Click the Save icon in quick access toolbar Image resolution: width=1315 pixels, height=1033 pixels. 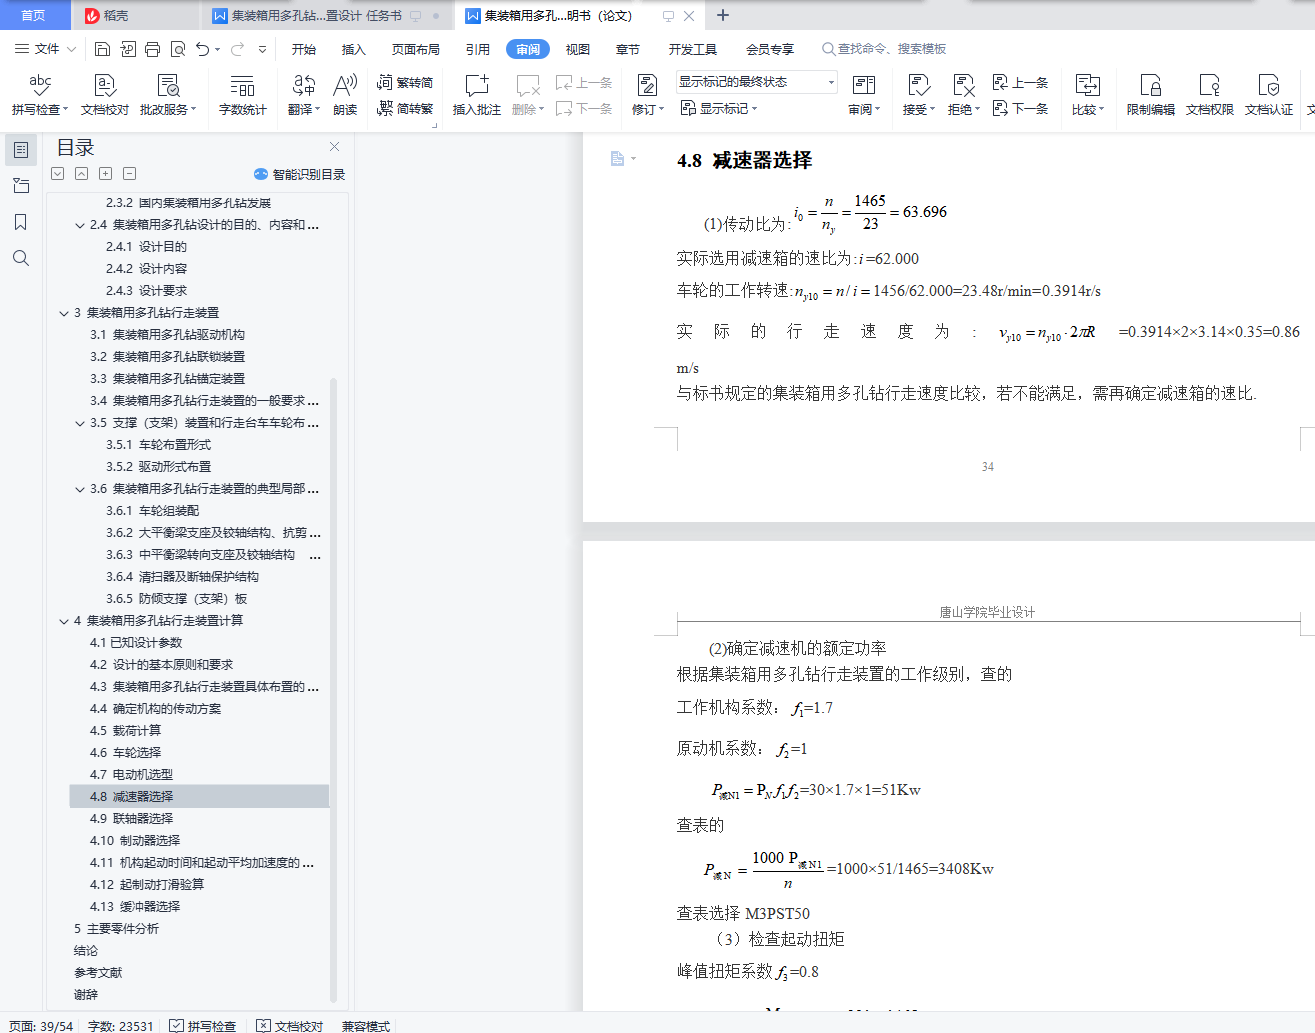(102, 49)
